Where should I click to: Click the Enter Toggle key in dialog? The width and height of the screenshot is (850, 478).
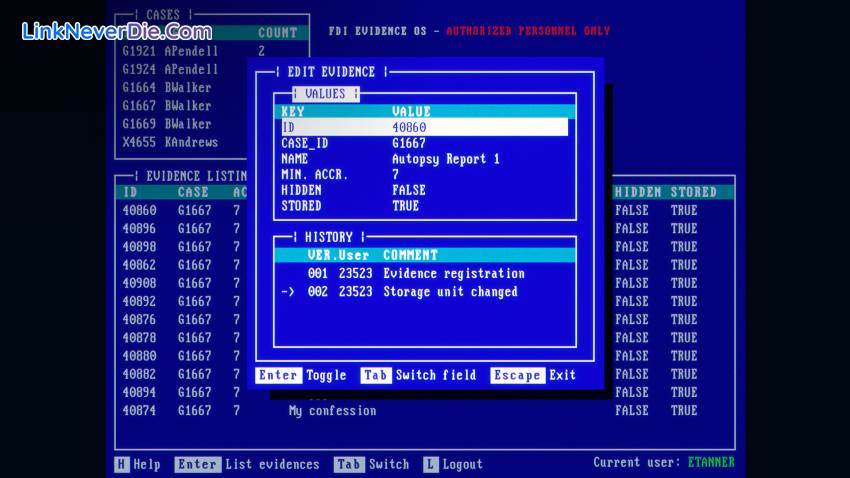point(301,375)
